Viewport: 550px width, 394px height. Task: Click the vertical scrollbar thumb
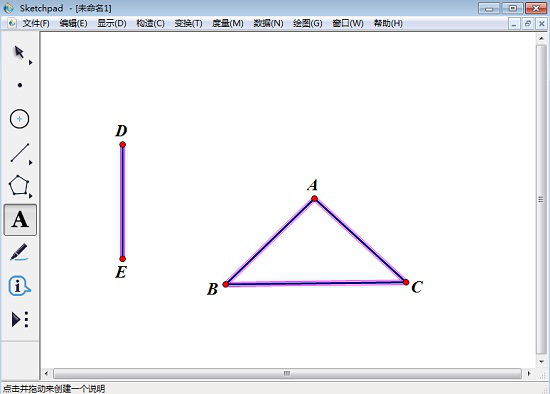click(541, 200)
